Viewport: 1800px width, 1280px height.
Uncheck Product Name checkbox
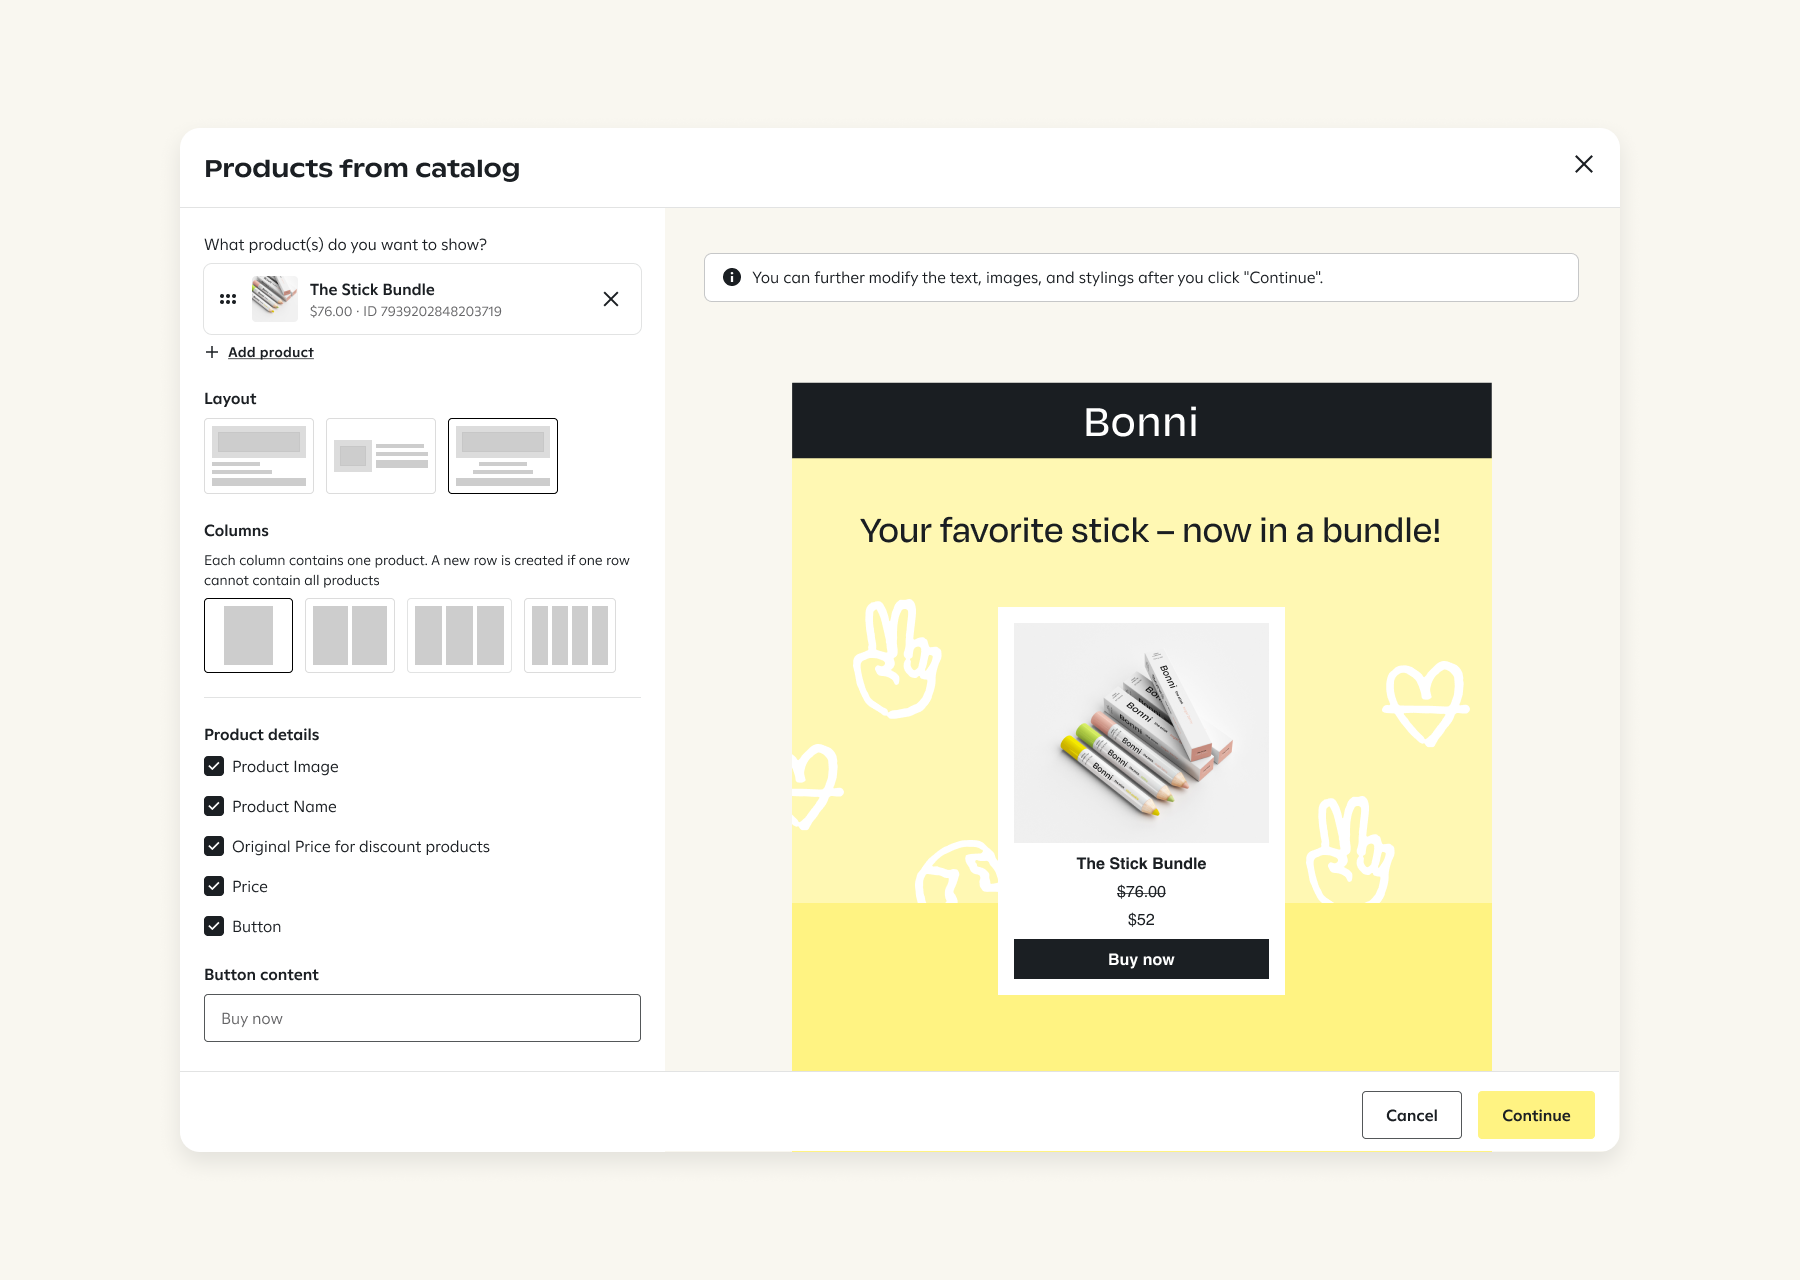point(214,806)
